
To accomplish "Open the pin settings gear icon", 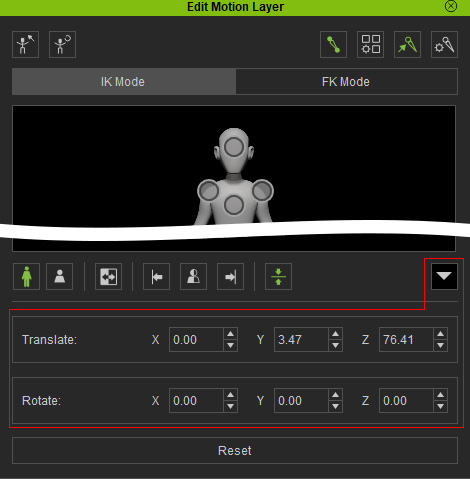I will tap(444, 44).
